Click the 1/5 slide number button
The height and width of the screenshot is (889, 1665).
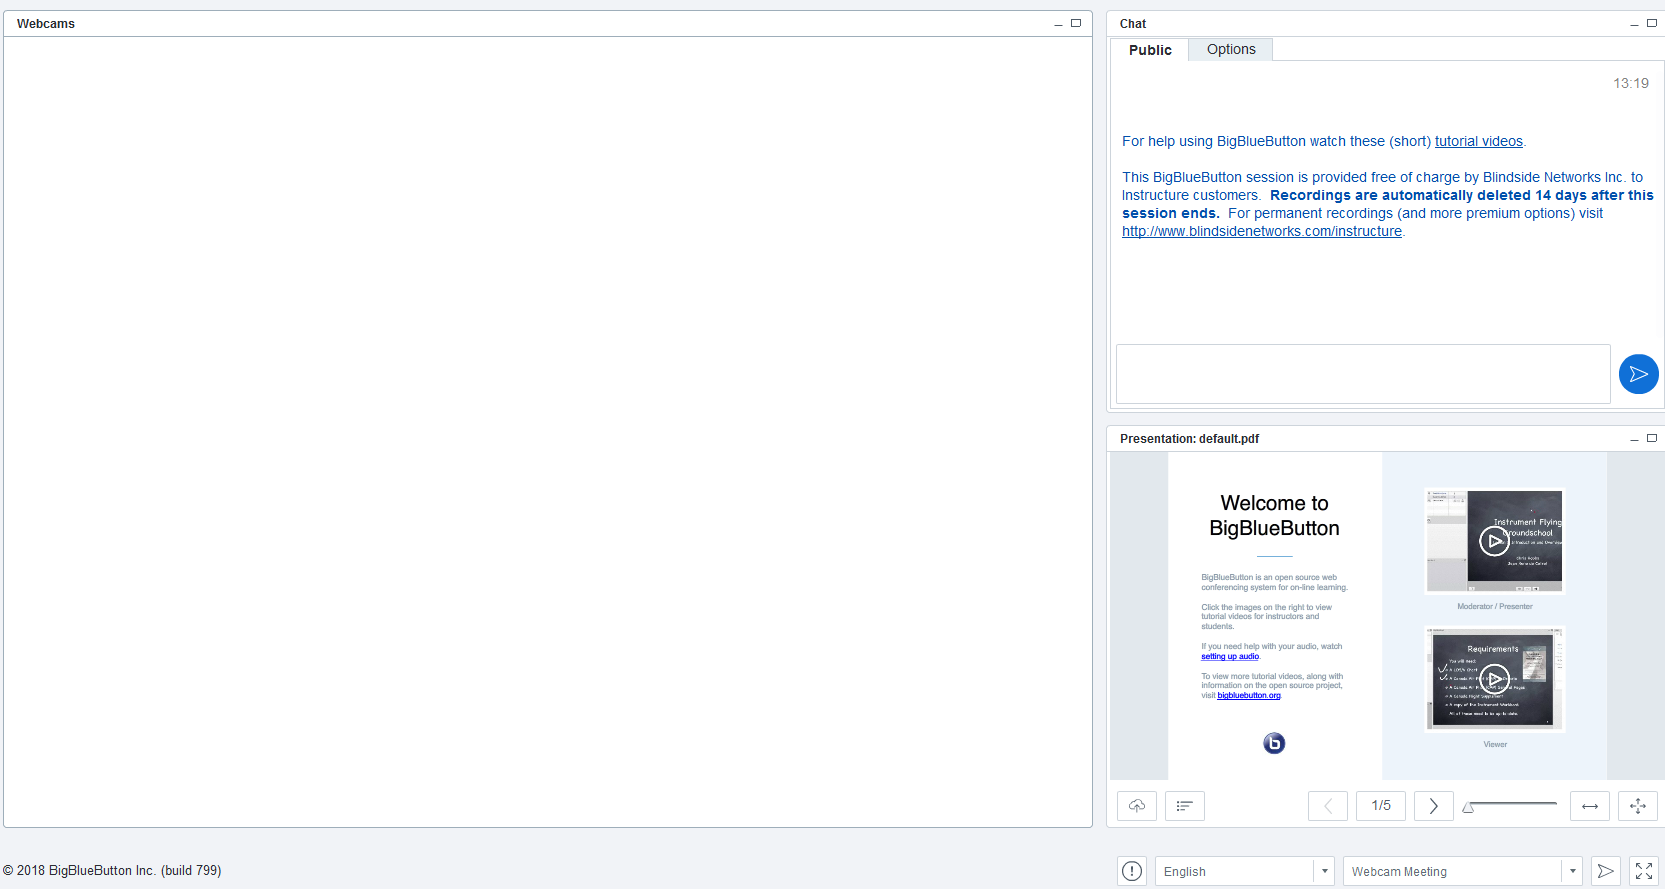click(x=1381, y=806)
